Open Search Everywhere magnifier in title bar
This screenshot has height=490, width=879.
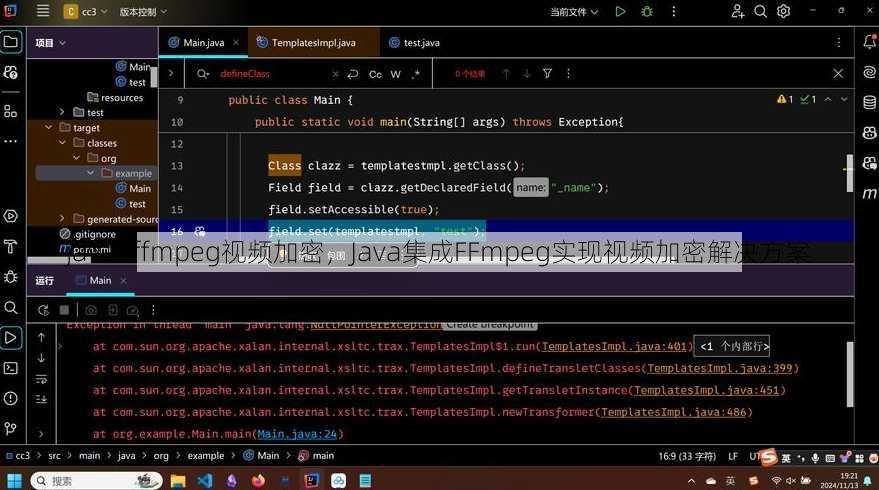click(x=760, y=11)
